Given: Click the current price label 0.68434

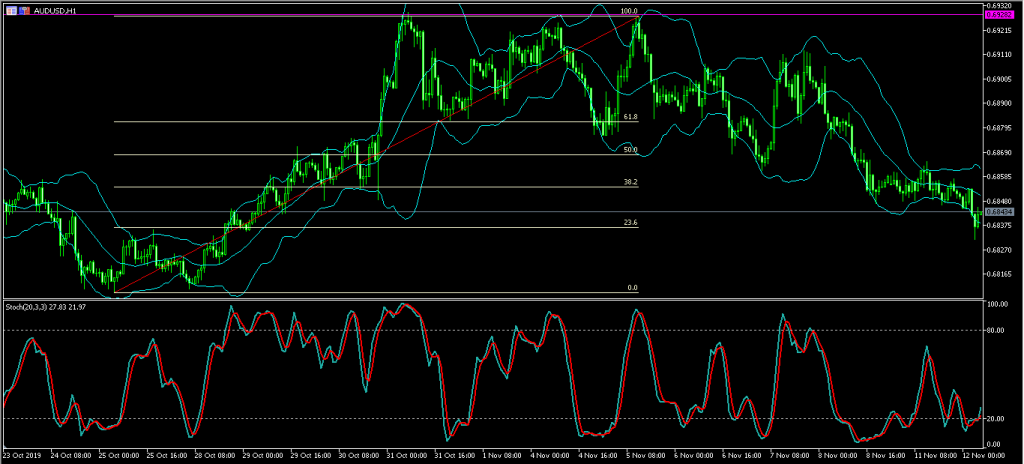Looking at the screenshot, I should (x=1000, y=212).
